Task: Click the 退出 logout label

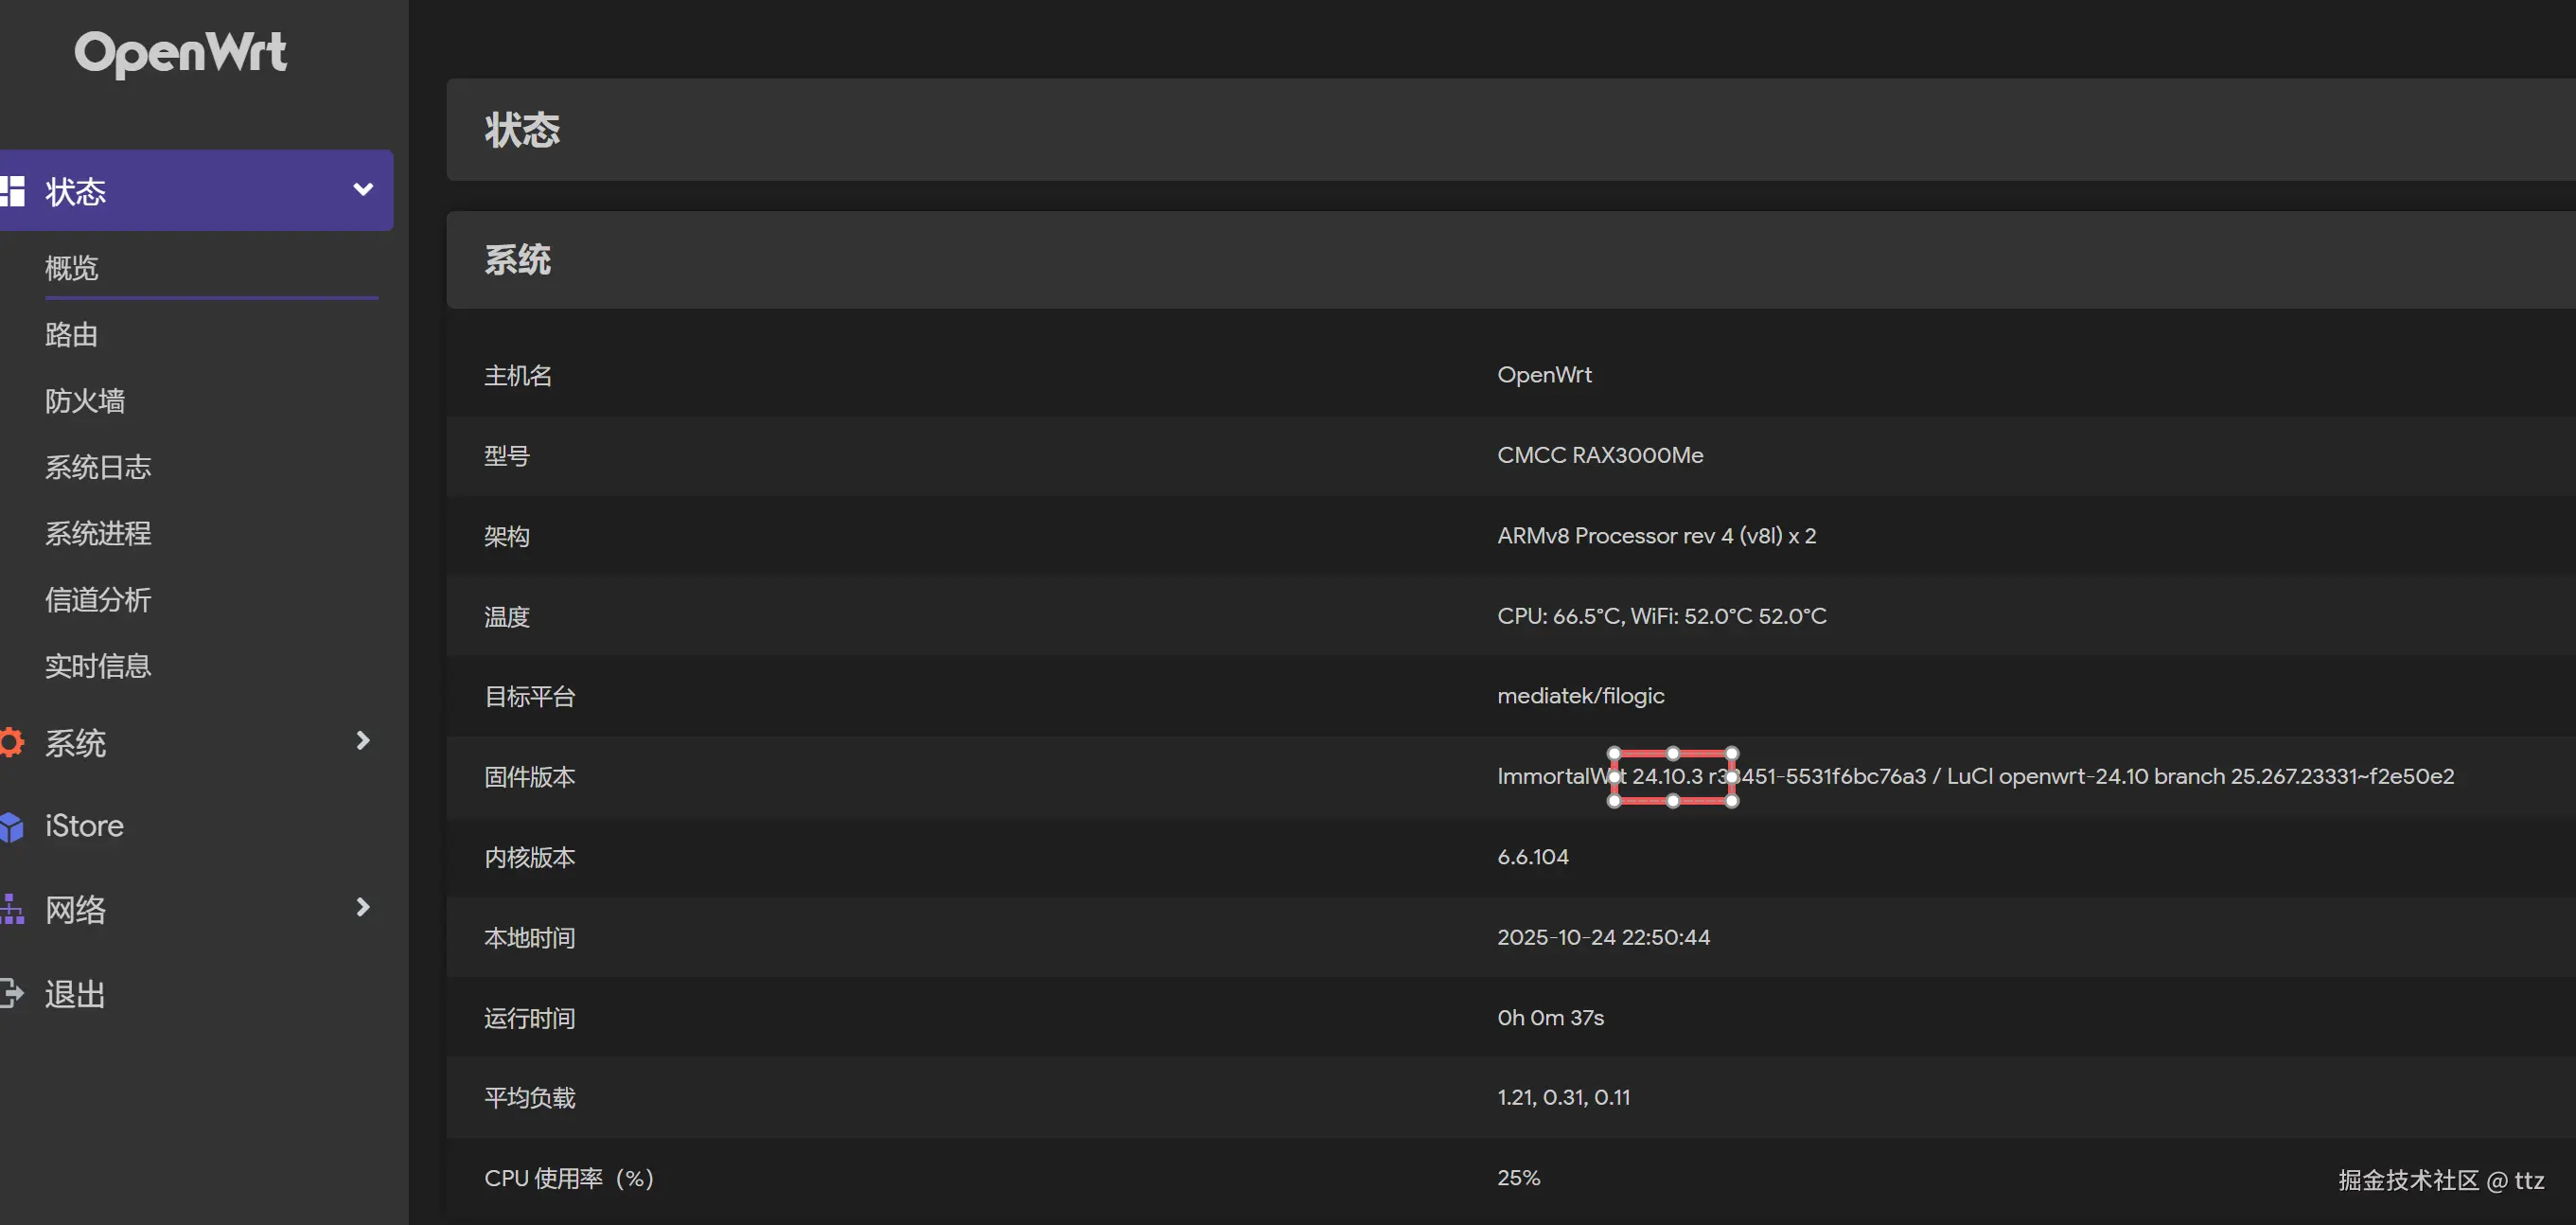Action: pyautogui.click(x=75, y=994)
